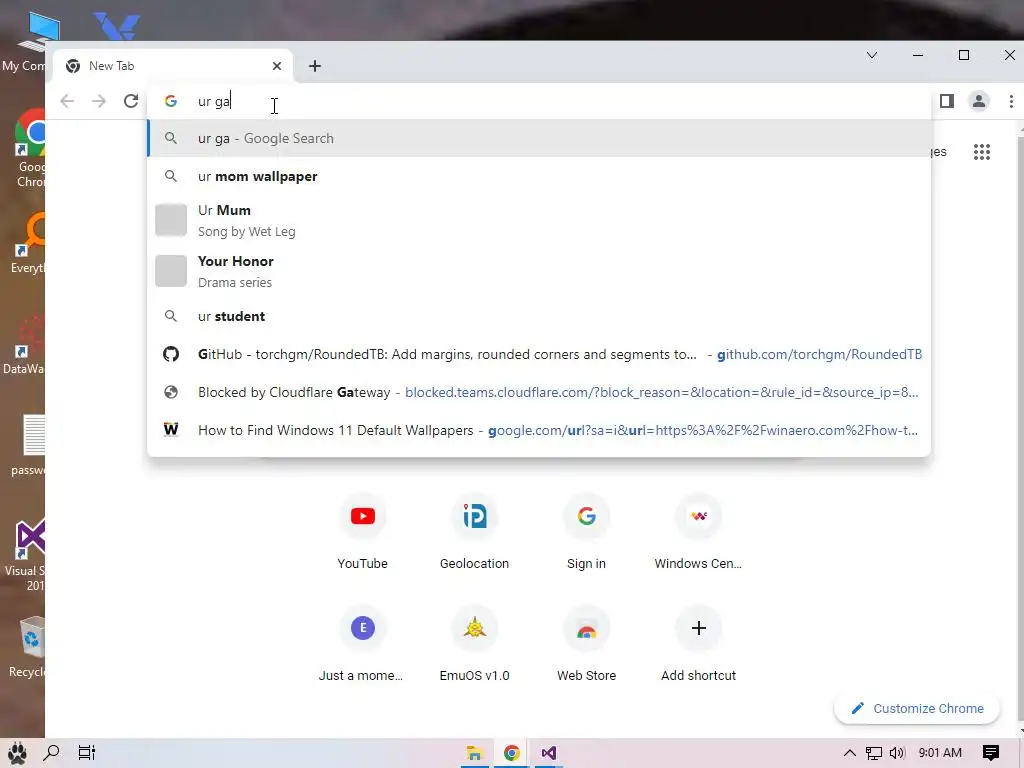Viewport: 1024px width, 768px height.
Task: Open the Chrome profile avatar
Action: [x=979, y=101]
